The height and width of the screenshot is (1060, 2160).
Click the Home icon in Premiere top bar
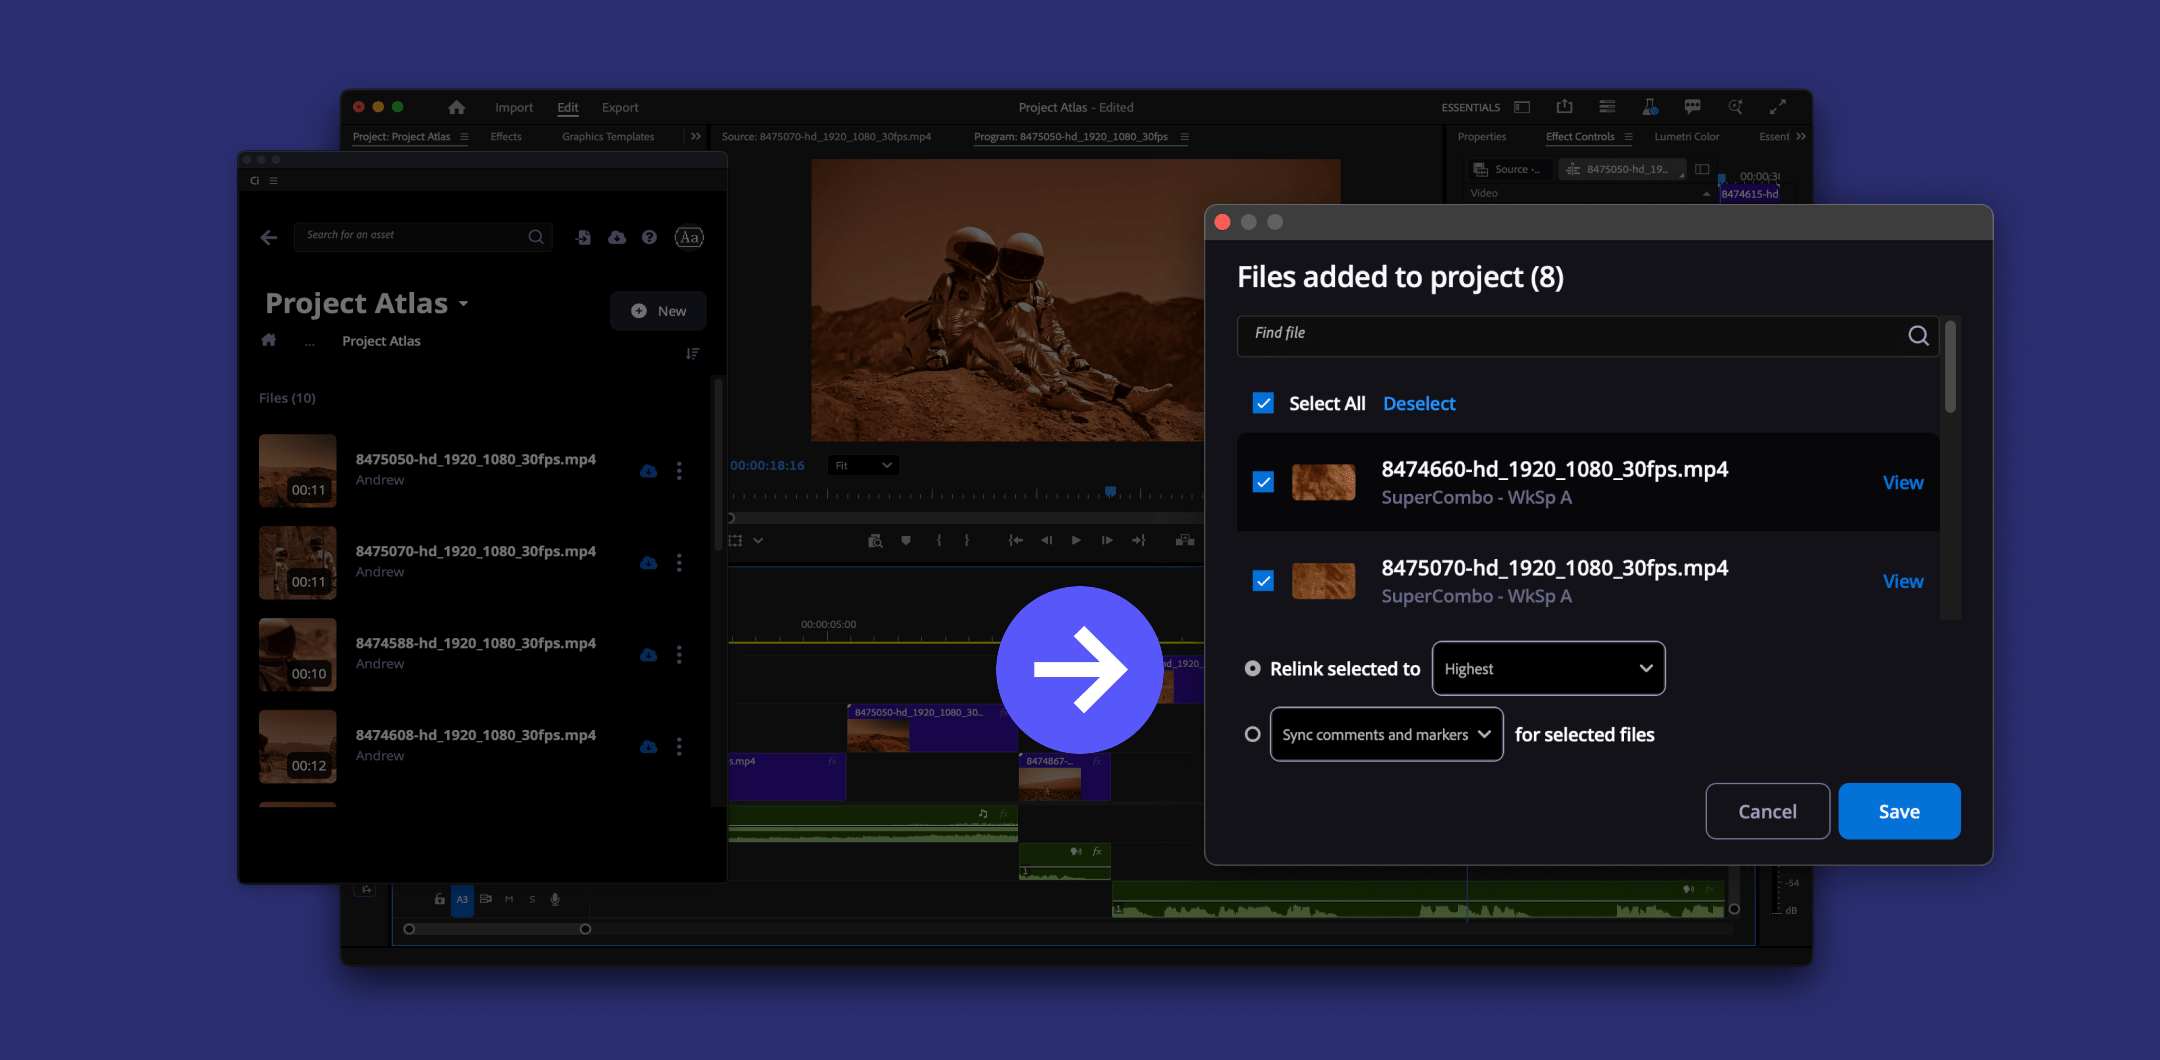coord(457,107)
